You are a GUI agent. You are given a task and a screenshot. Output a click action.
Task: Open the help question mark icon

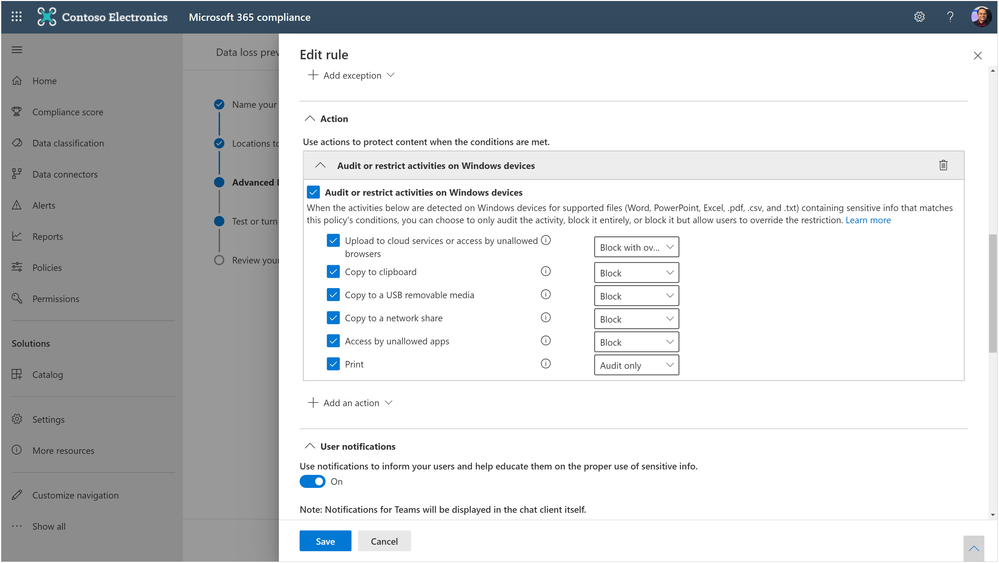950,17
